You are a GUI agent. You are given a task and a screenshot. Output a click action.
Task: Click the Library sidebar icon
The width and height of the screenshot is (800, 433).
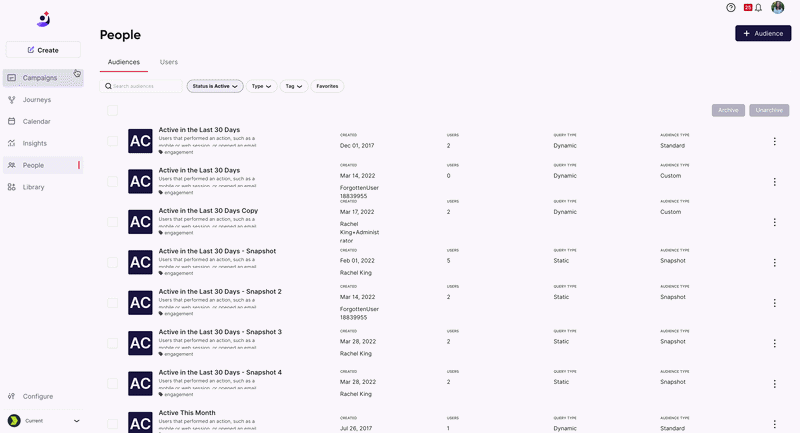click(x=12, y=187)
